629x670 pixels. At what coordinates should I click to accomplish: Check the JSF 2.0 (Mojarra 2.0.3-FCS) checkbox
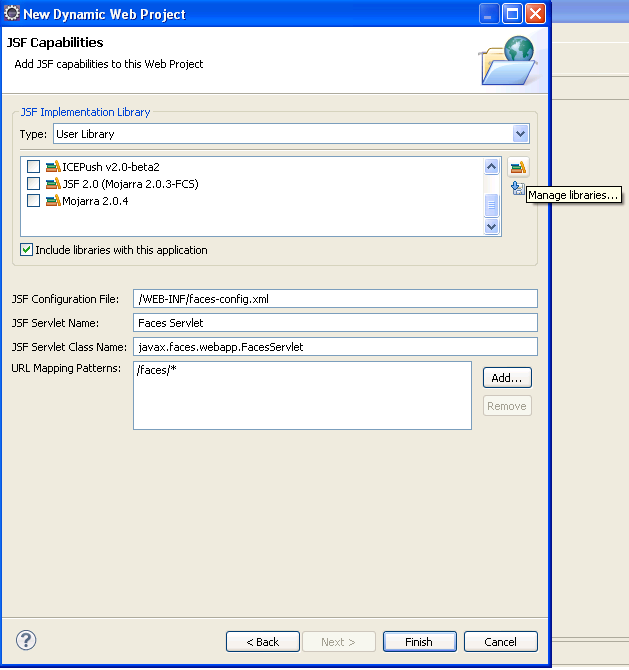coord(33,184)
